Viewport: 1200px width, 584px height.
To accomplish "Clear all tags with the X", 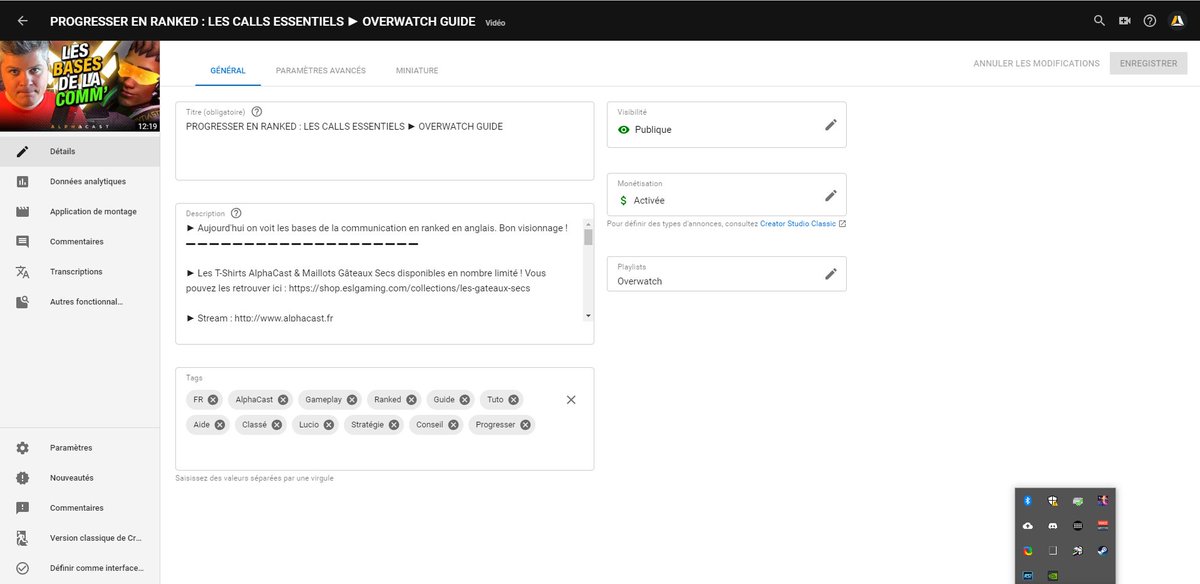I will (571, 400).
